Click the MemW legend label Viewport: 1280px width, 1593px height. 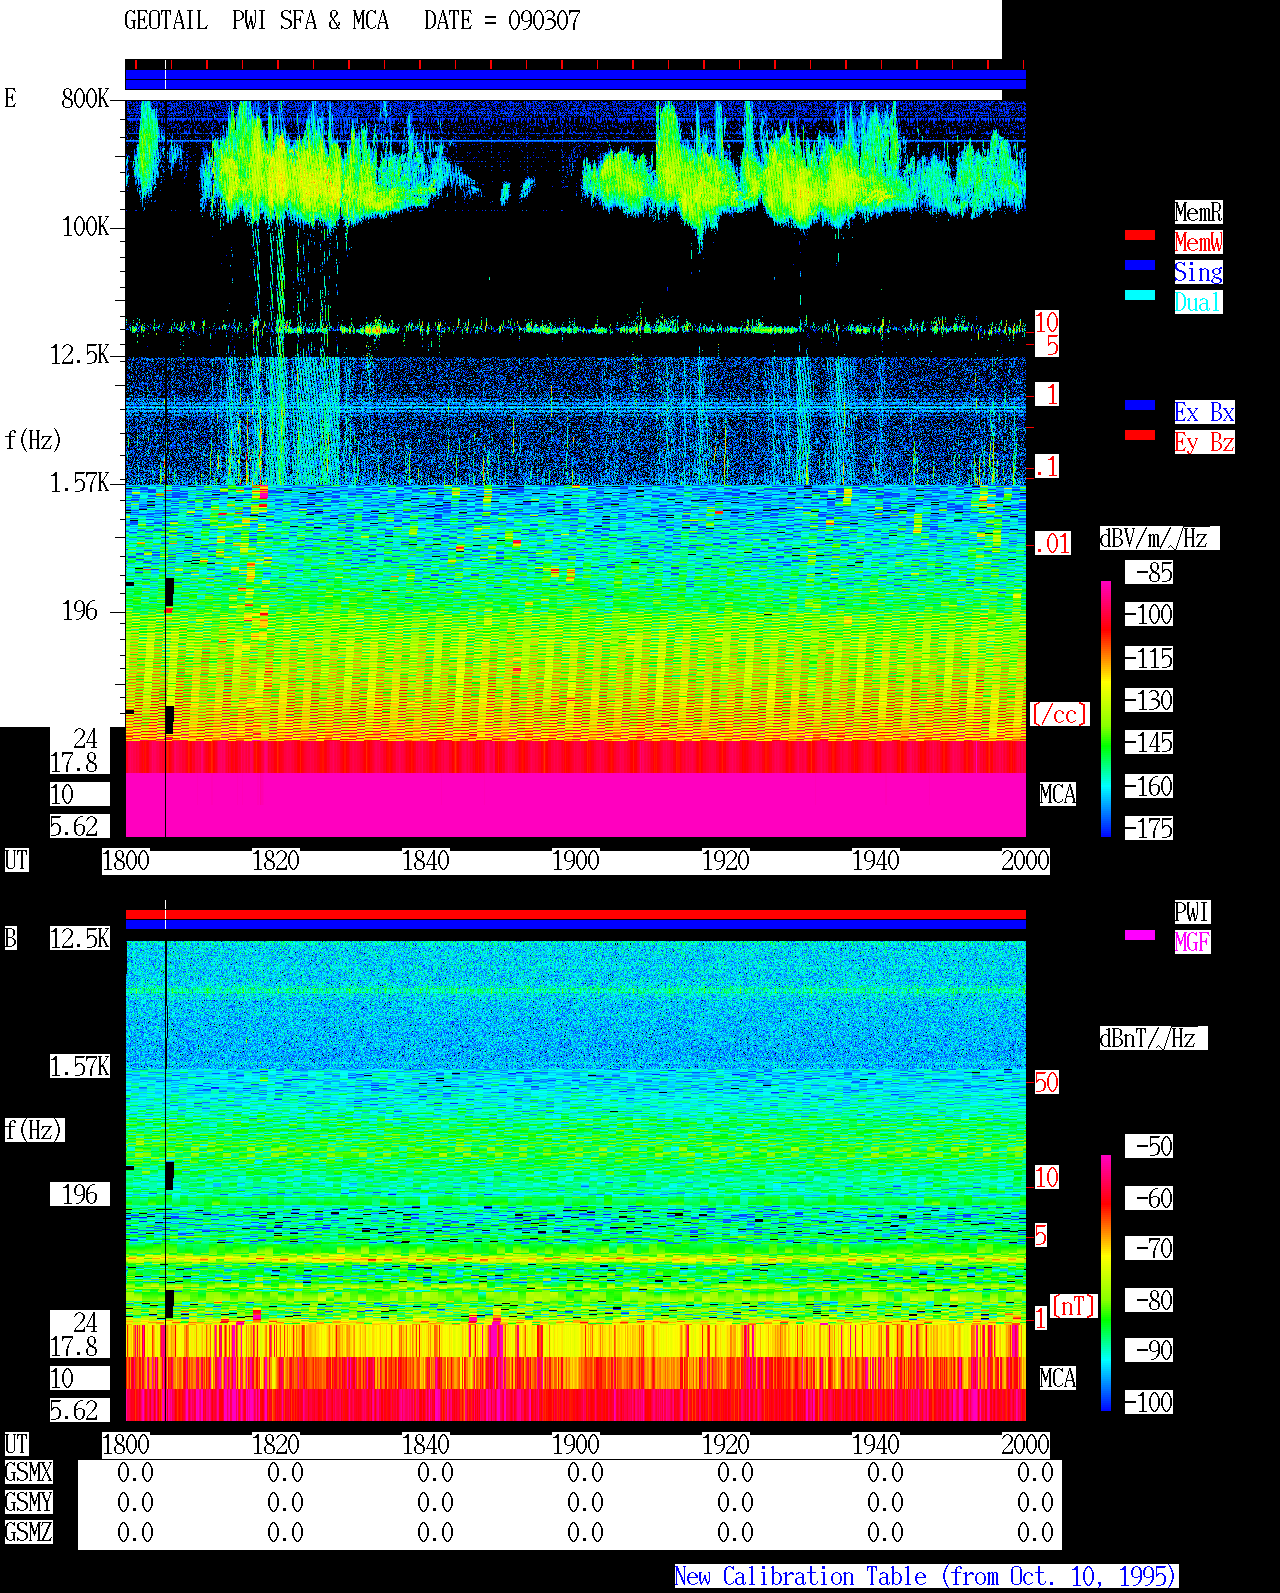(1198, 242)
